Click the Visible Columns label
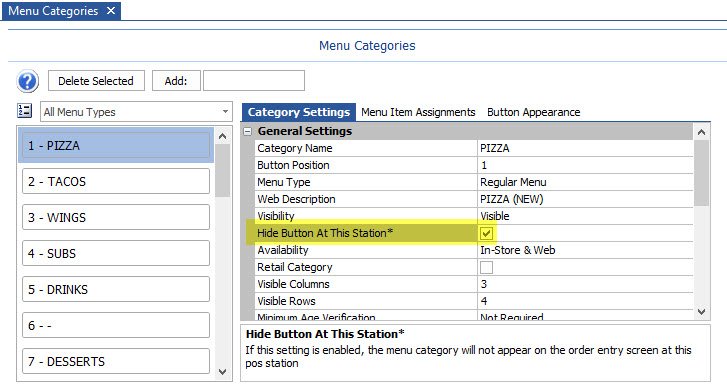727x384 pixels. tap(293, 284)
